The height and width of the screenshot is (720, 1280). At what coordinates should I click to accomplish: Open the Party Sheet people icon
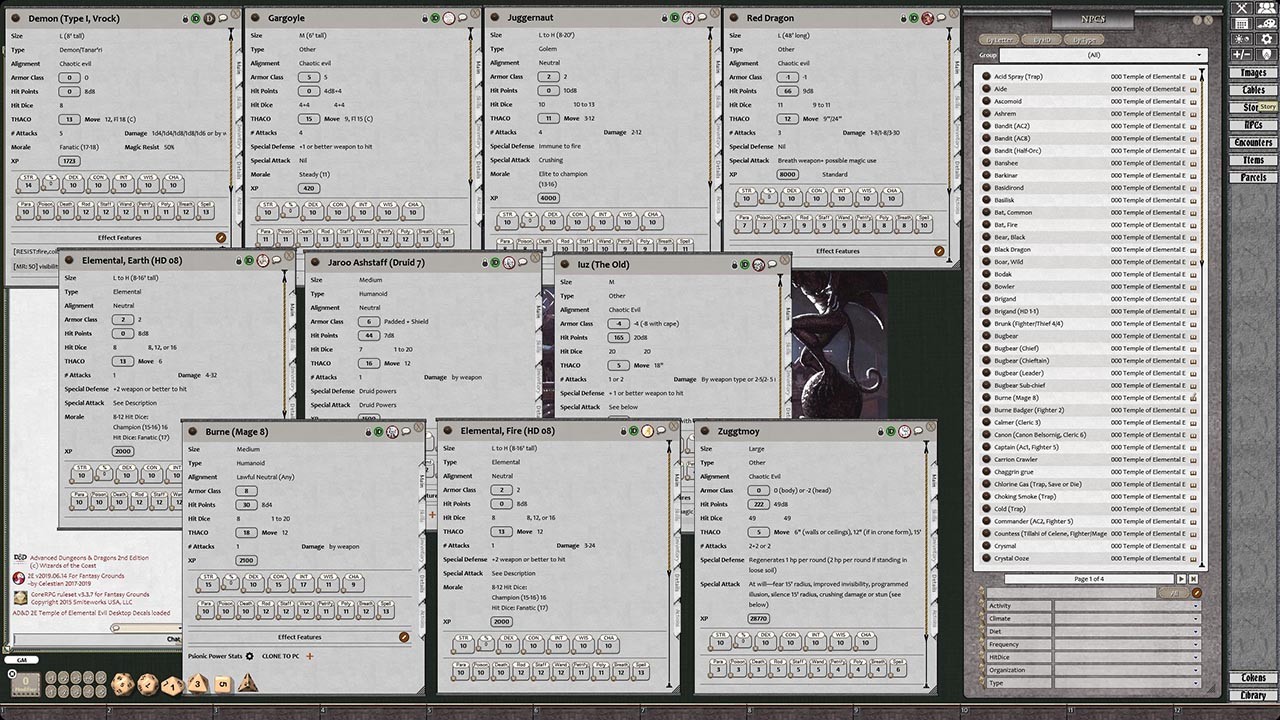[1265, 6]
